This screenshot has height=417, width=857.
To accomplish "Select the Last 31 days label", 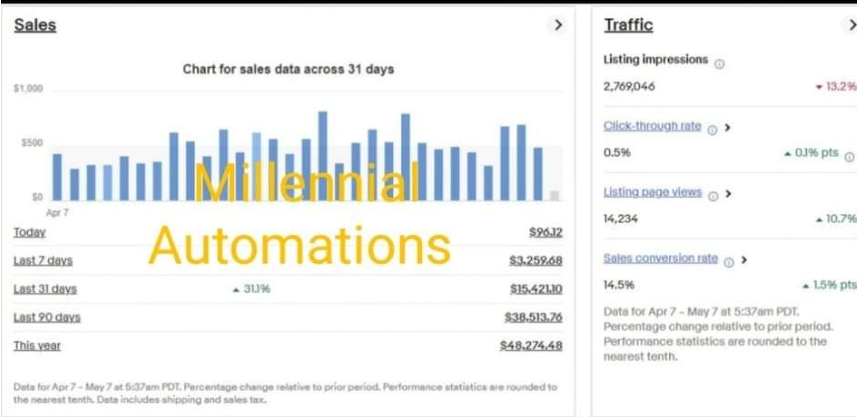I will pyautogui.click(x=45, y=289).
